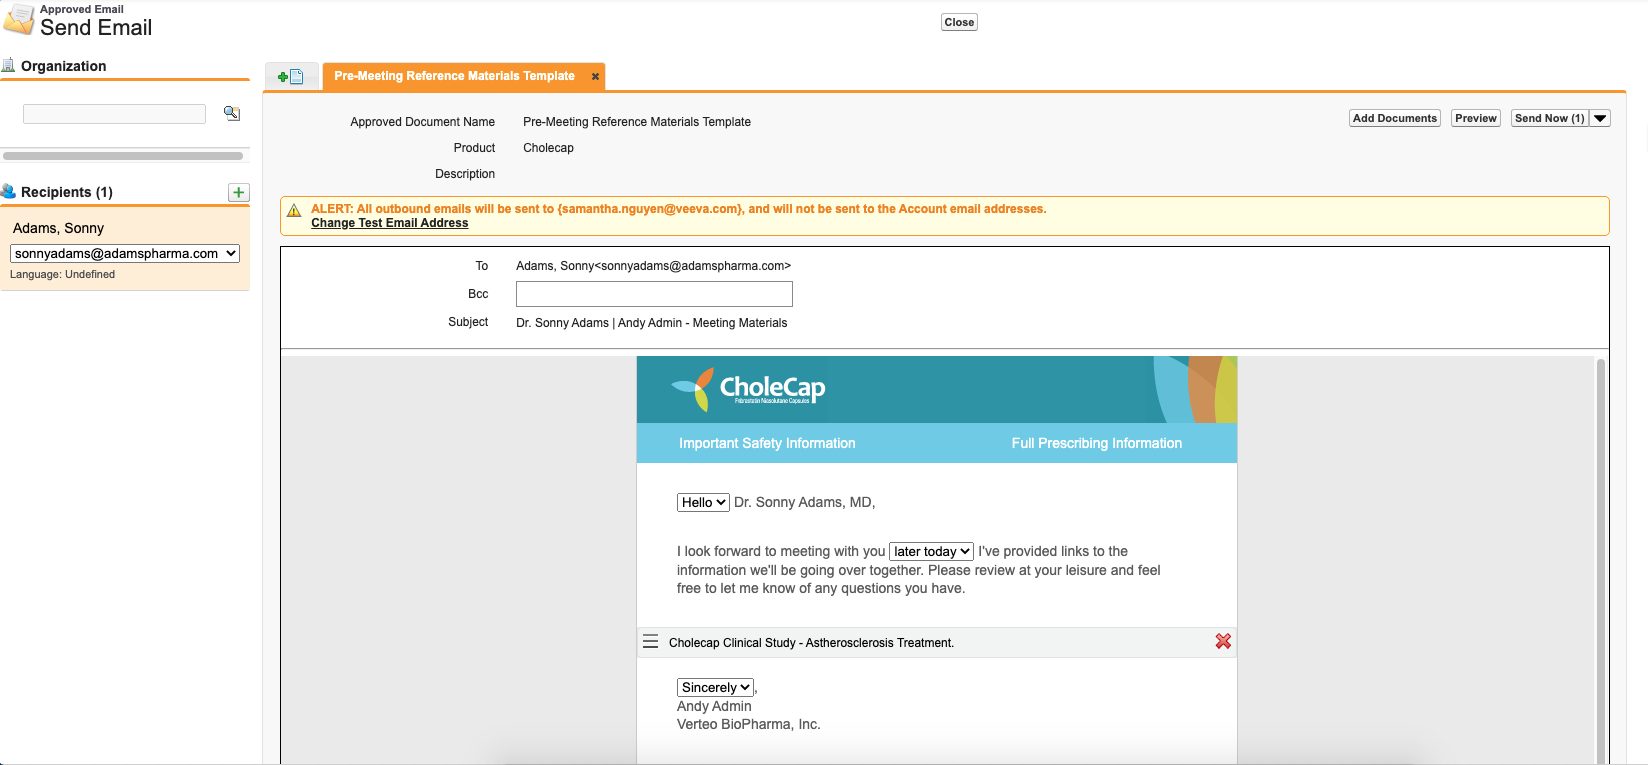
Task: Select the recipient email address dropdown
Action: click(125, 254)
